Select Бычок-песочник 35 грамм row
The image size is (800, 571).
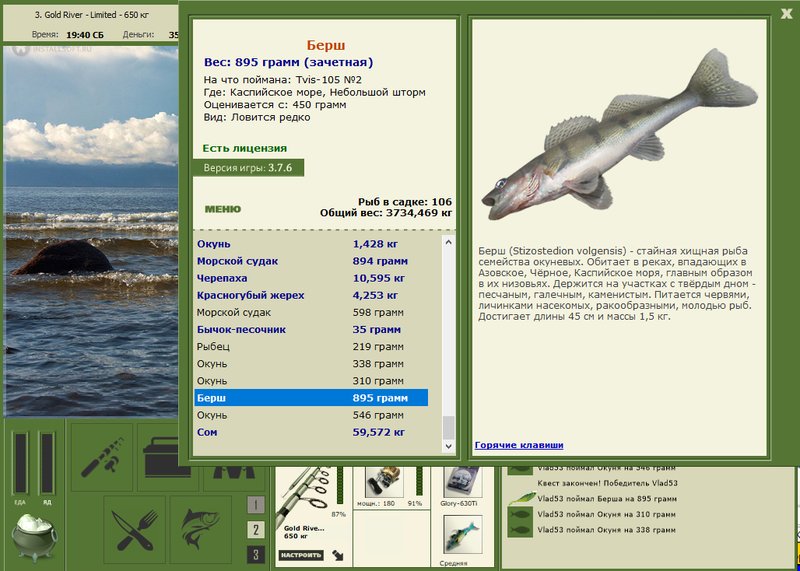coord(311,330)
